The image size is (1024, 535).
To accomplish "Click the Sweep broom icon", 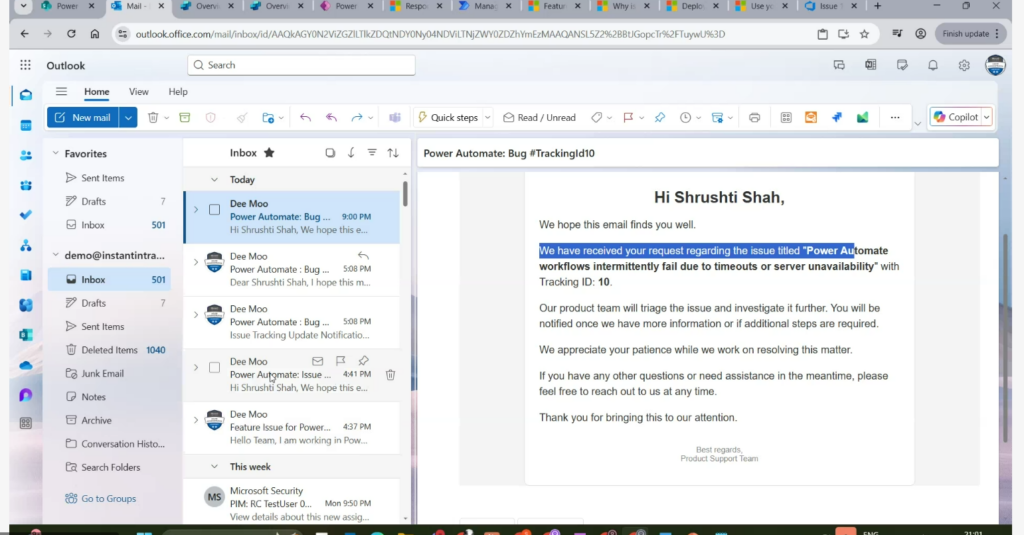I will 242,118.
